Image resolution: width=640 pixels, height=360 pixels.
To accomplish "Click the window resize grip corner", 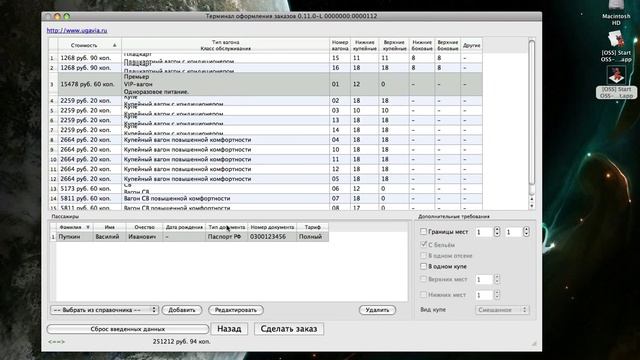I will tap(534, 343).
